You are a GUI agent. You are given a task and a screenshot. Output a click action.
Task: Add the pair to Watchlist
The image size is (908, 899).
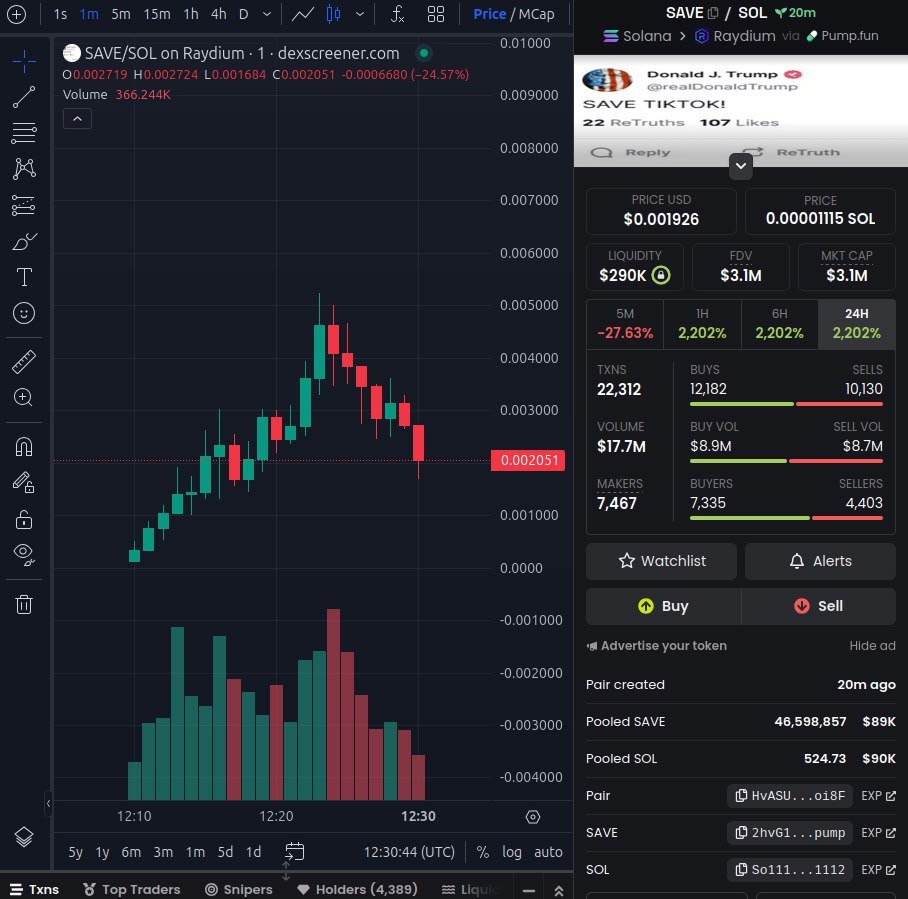661,561
